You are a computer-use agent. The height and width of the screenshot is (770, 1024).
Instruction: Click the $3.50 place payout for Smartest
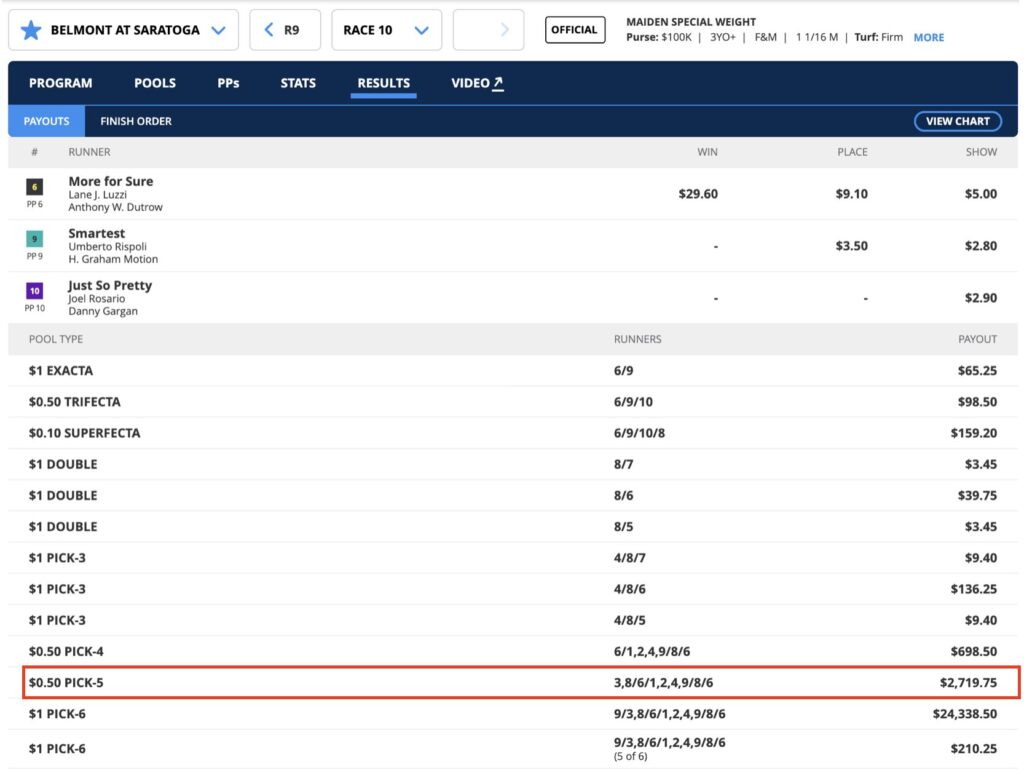pyautogui.click(x=852, y=246)
